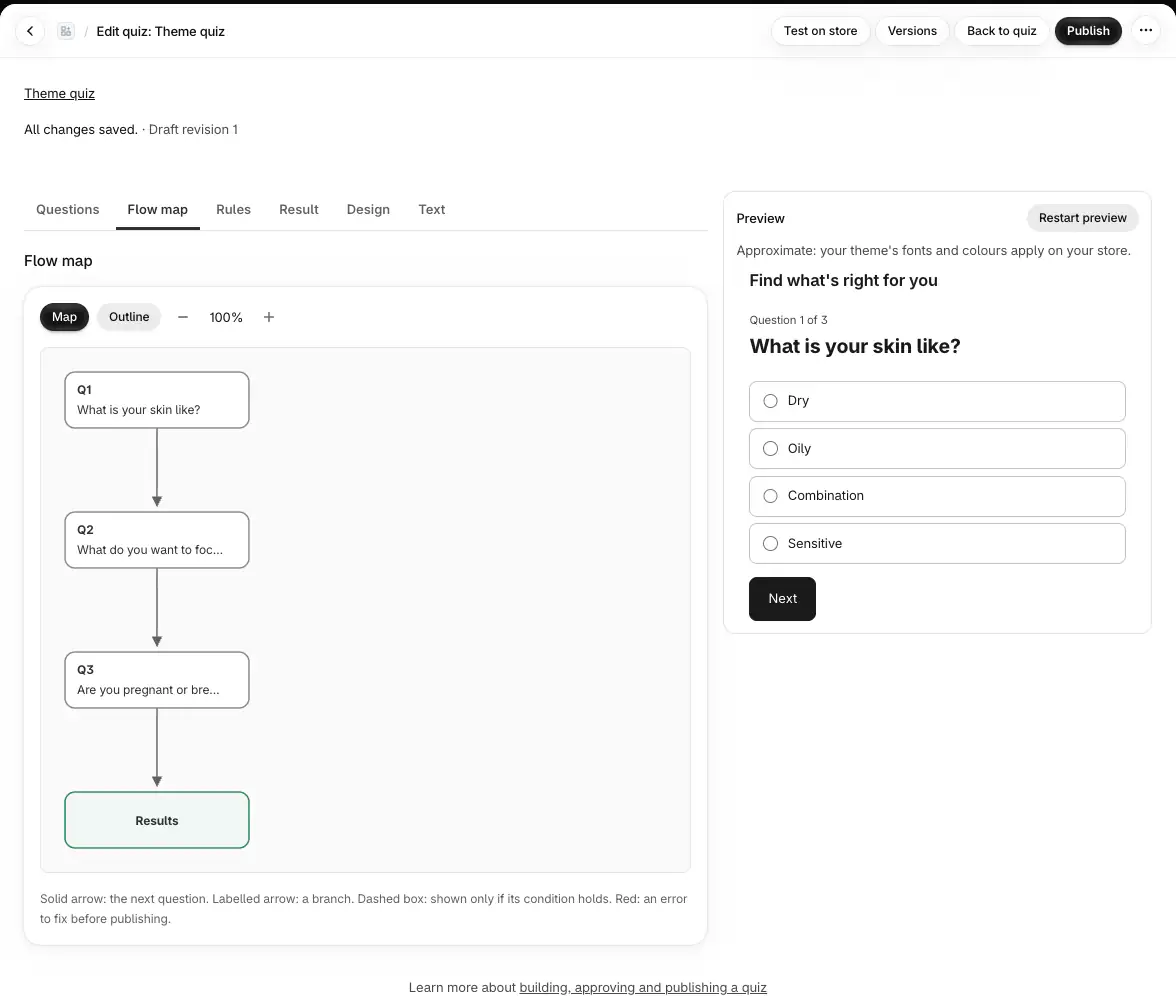Image resolution: width=1176 pixels, height=996 pixels.
Task: Switch to Outline view
Action: pos(129,317)
